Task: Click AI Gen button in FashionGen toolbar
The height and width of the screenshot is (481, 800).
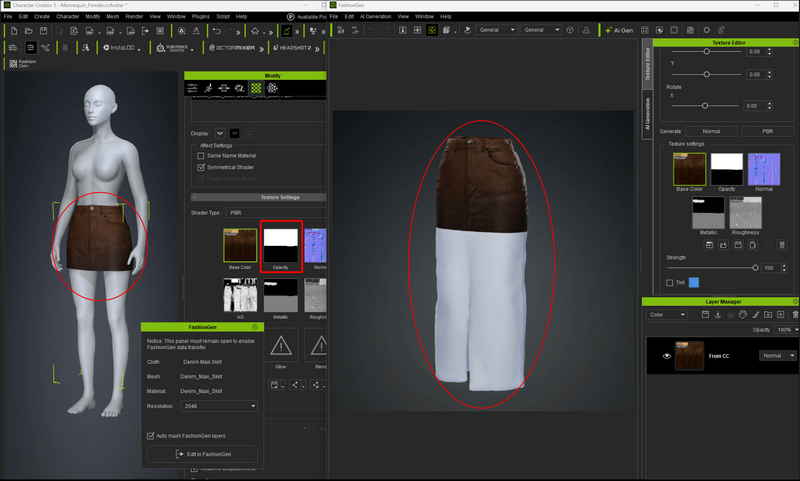Action: click(619, 30)
